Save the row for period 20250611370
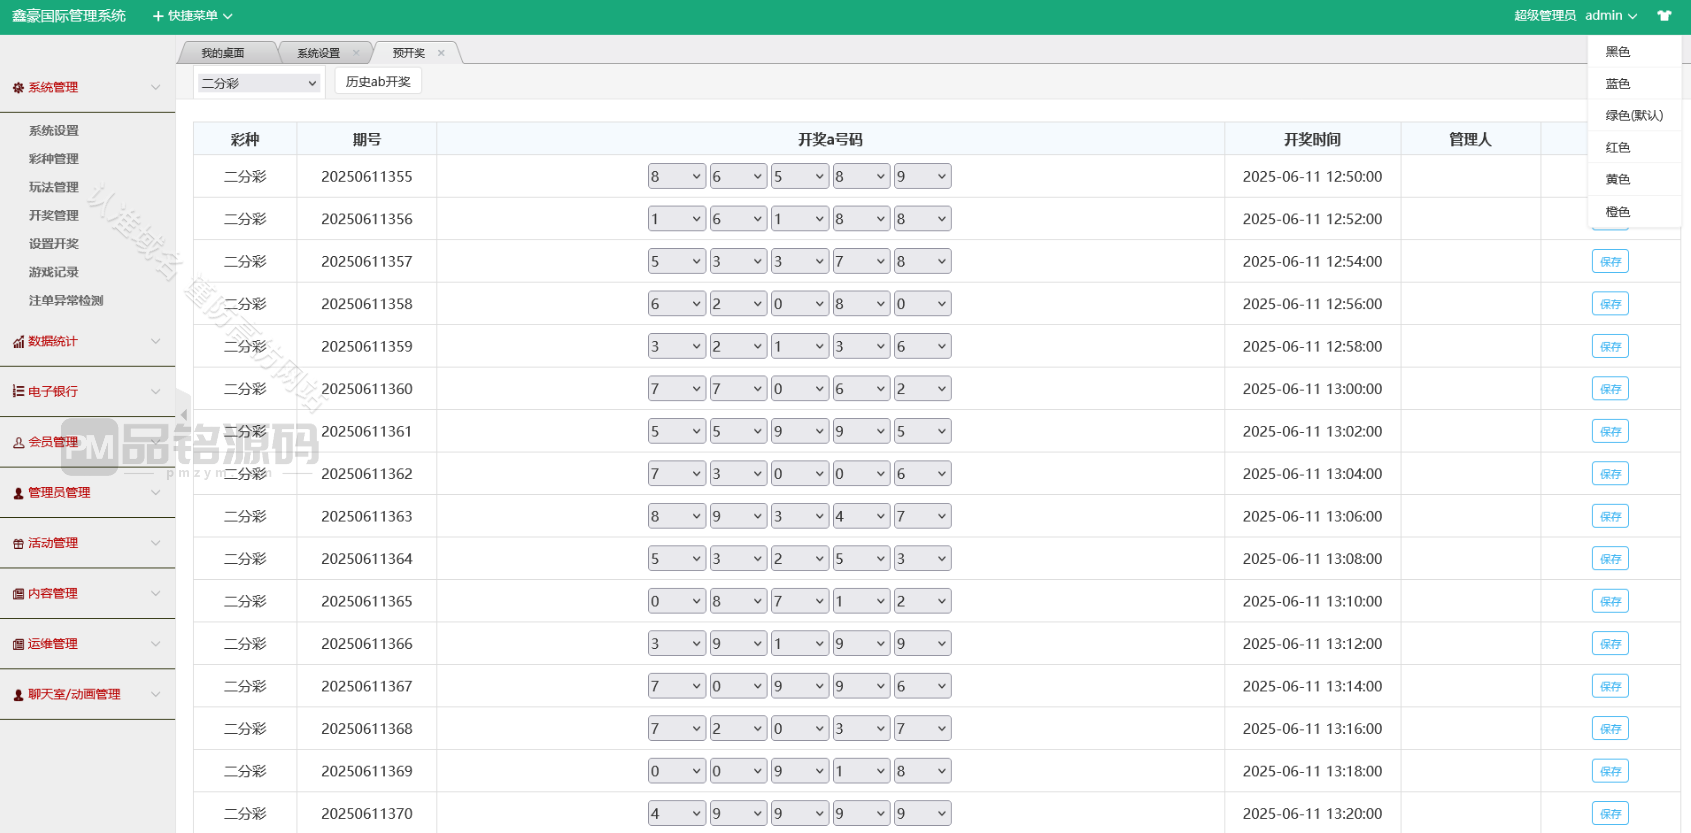The width and height of the screenshot is (1691, 833). point(1610,814)
